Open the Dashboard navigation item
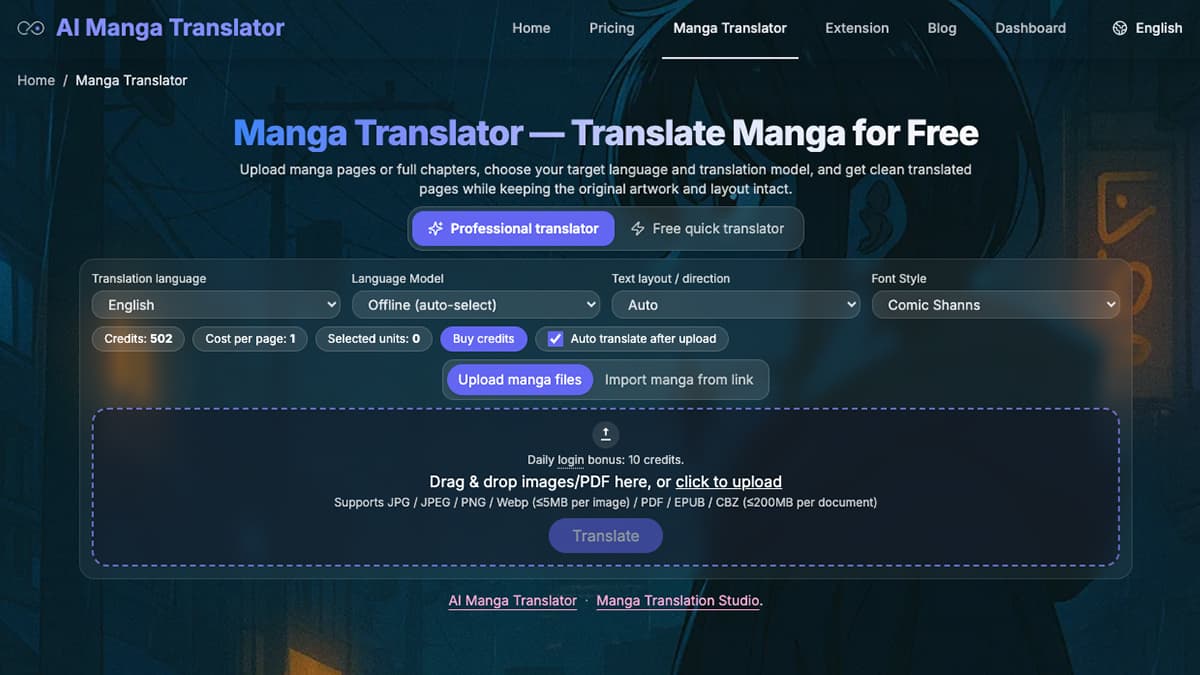1200x675 pixels. [1030, 28]
